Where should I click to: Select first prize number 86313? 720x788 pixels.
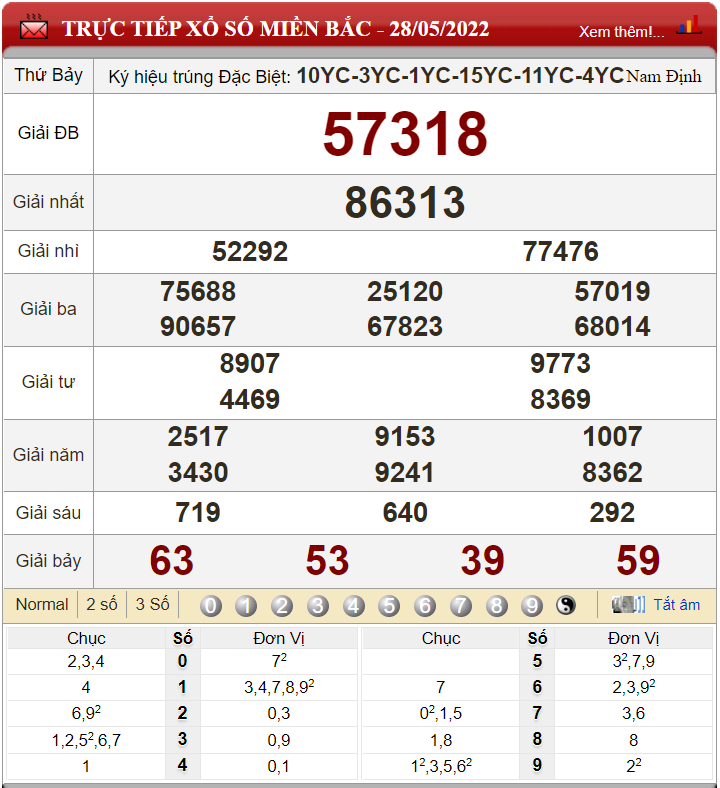(405, 202)
